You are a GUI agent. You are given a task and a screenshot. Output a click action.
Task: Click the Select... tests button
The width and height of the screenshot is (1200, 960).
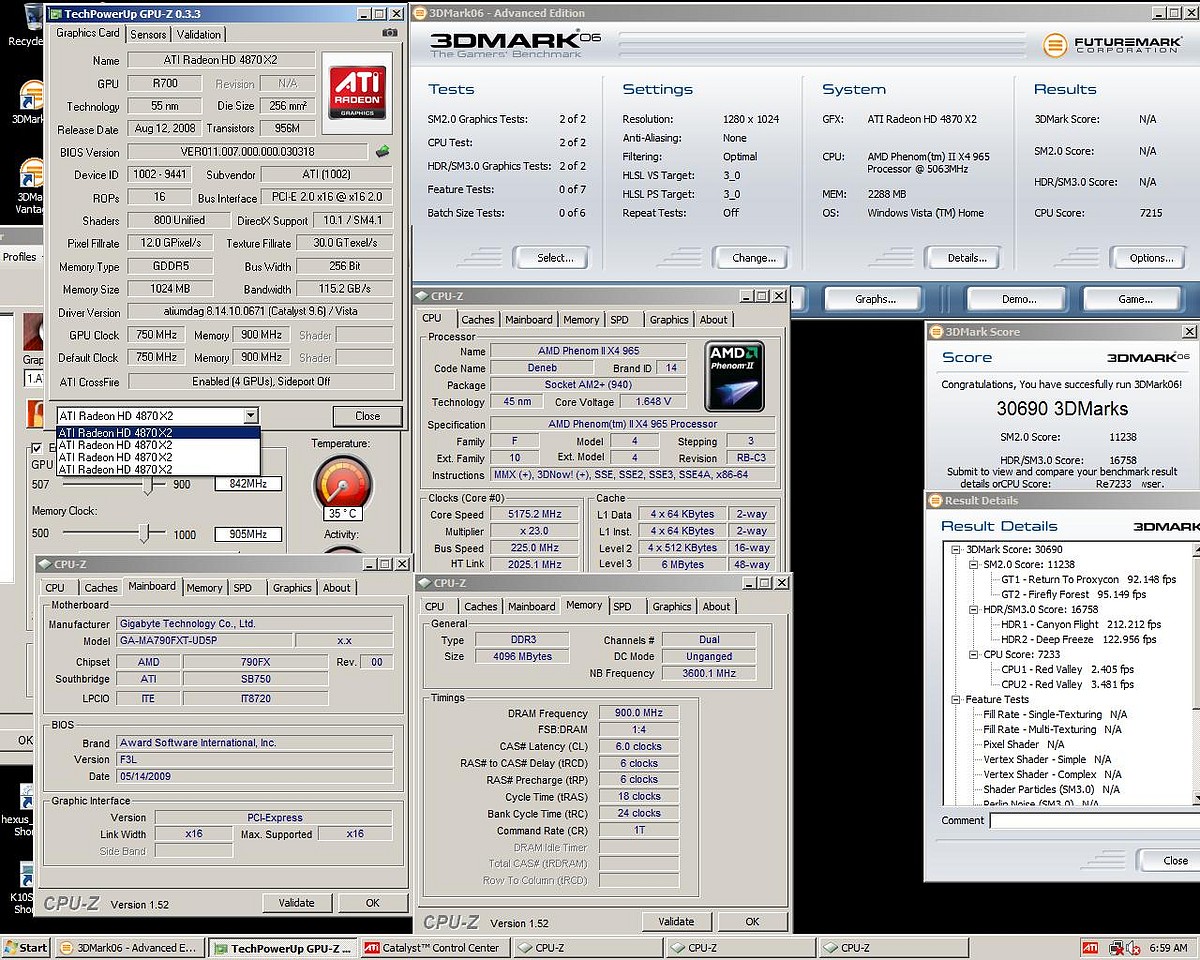click(x=551, y=258)
